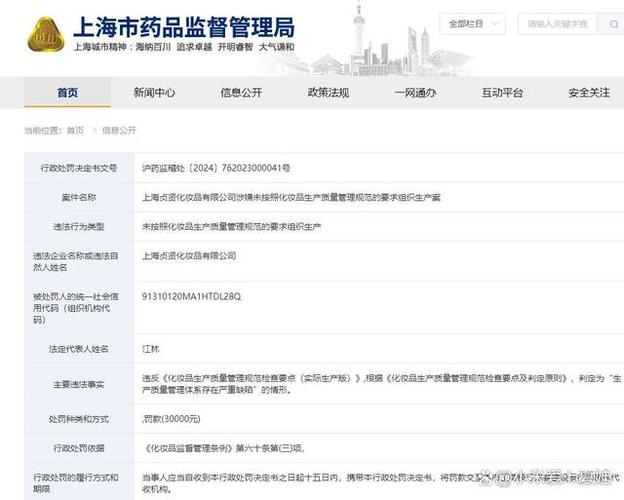Click the breadcrumb chevron separator
Screen dimensions: 624x500
(x=94, y=130)
